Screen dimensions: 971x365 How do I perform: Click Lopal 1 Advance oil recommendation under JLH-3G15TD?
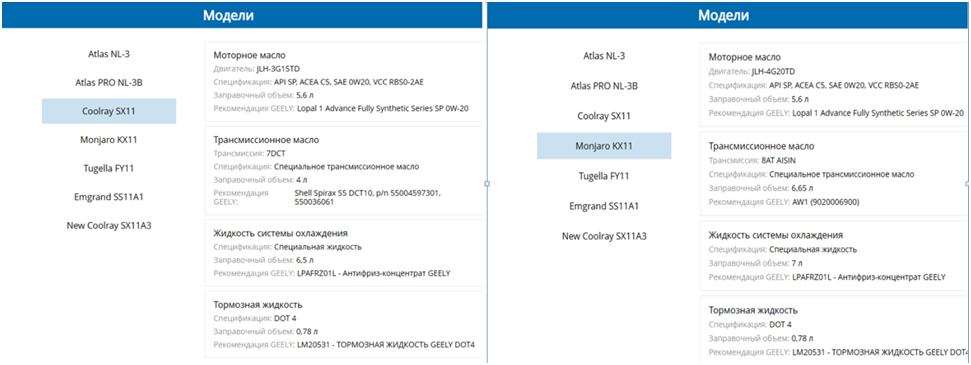[x=382, y=108]
